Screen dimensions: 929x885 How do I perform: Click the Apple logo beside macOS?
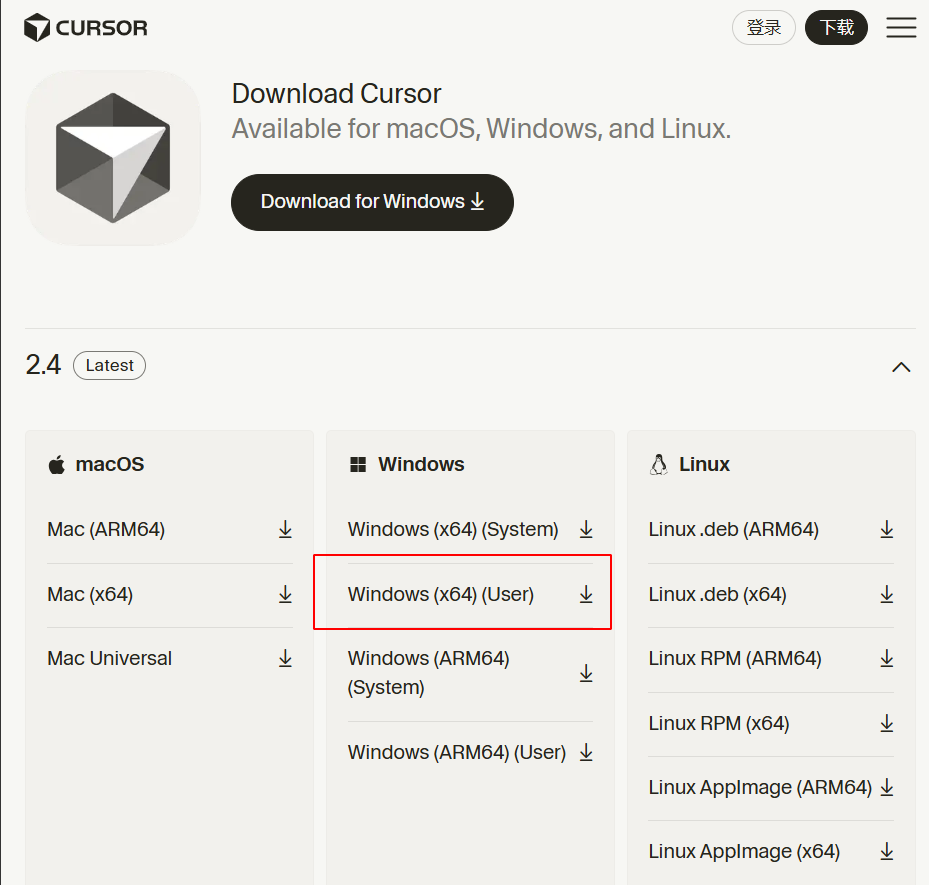(56, 464)
